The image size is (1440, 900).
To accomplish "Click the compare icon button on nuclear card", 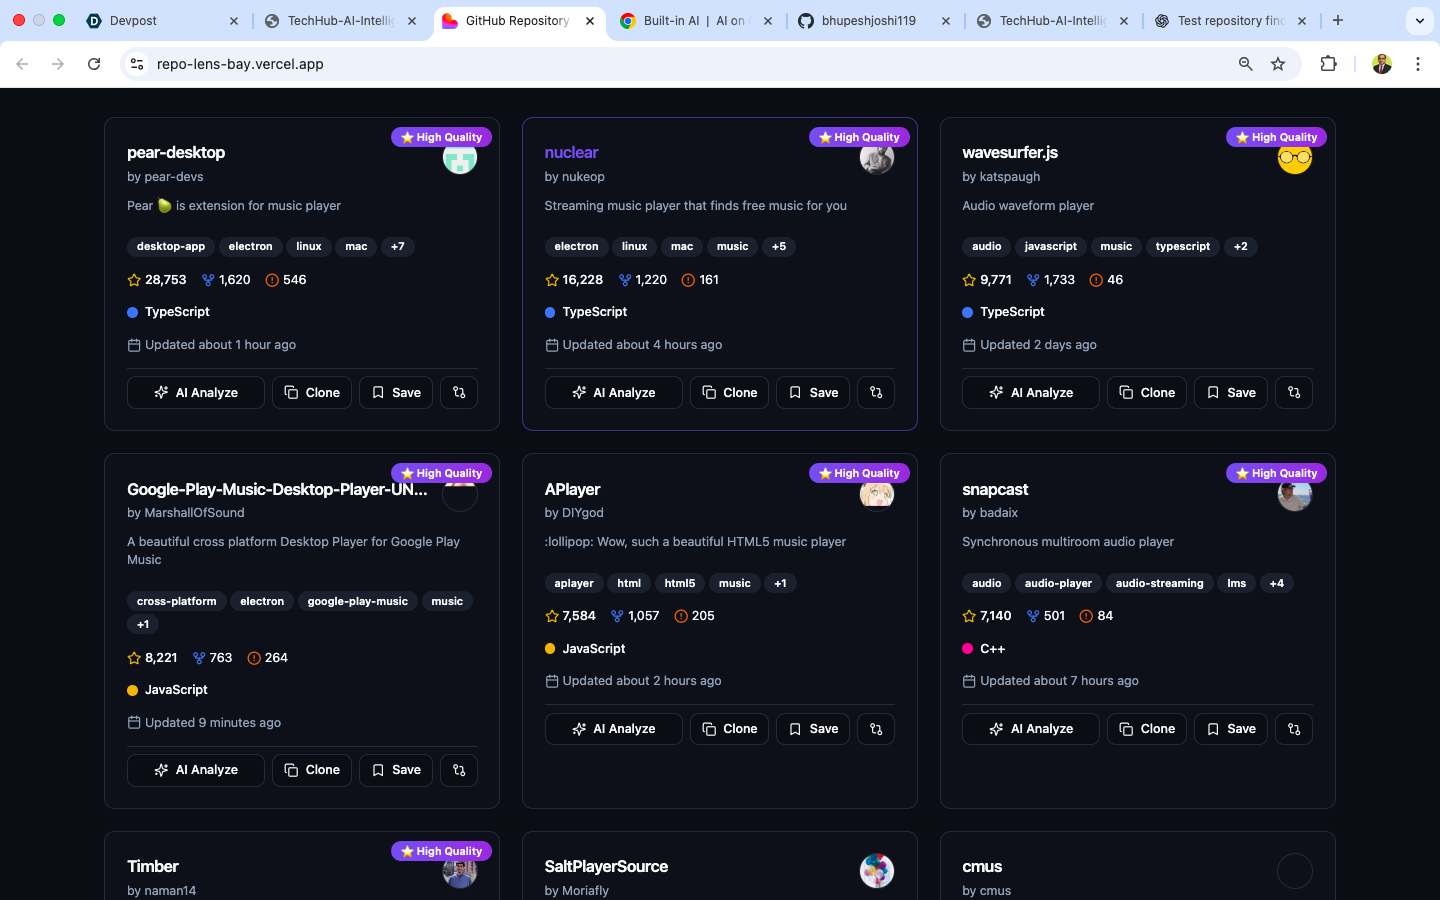I will pyautogui.click(x=876, y=393).
